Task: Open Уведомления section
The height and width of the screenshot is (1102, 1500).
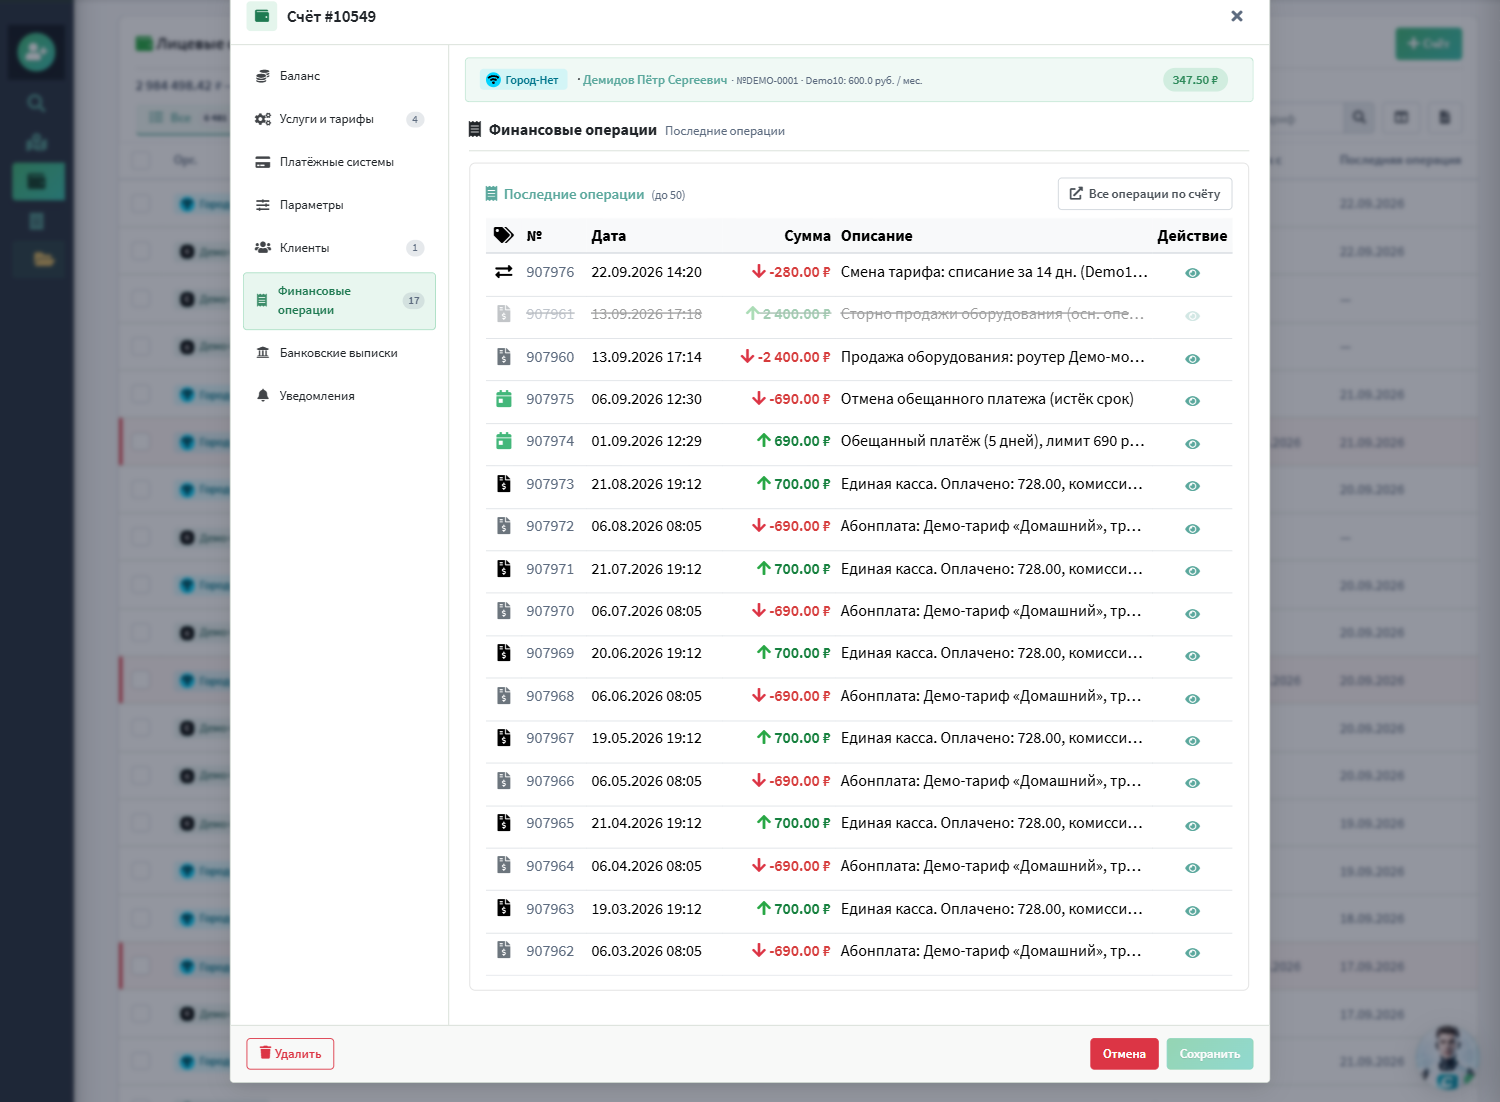Action: pos(339,396)
